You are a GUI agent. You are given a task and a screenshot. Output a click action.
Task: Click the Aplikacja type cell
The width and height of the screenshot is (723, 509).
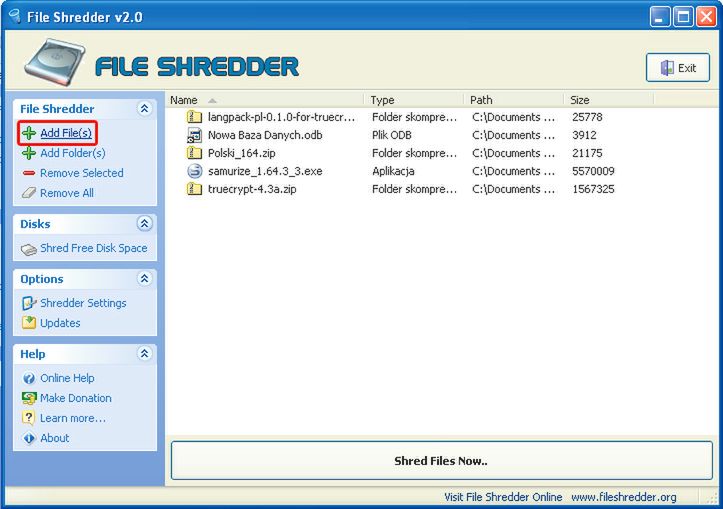[393, 171]
